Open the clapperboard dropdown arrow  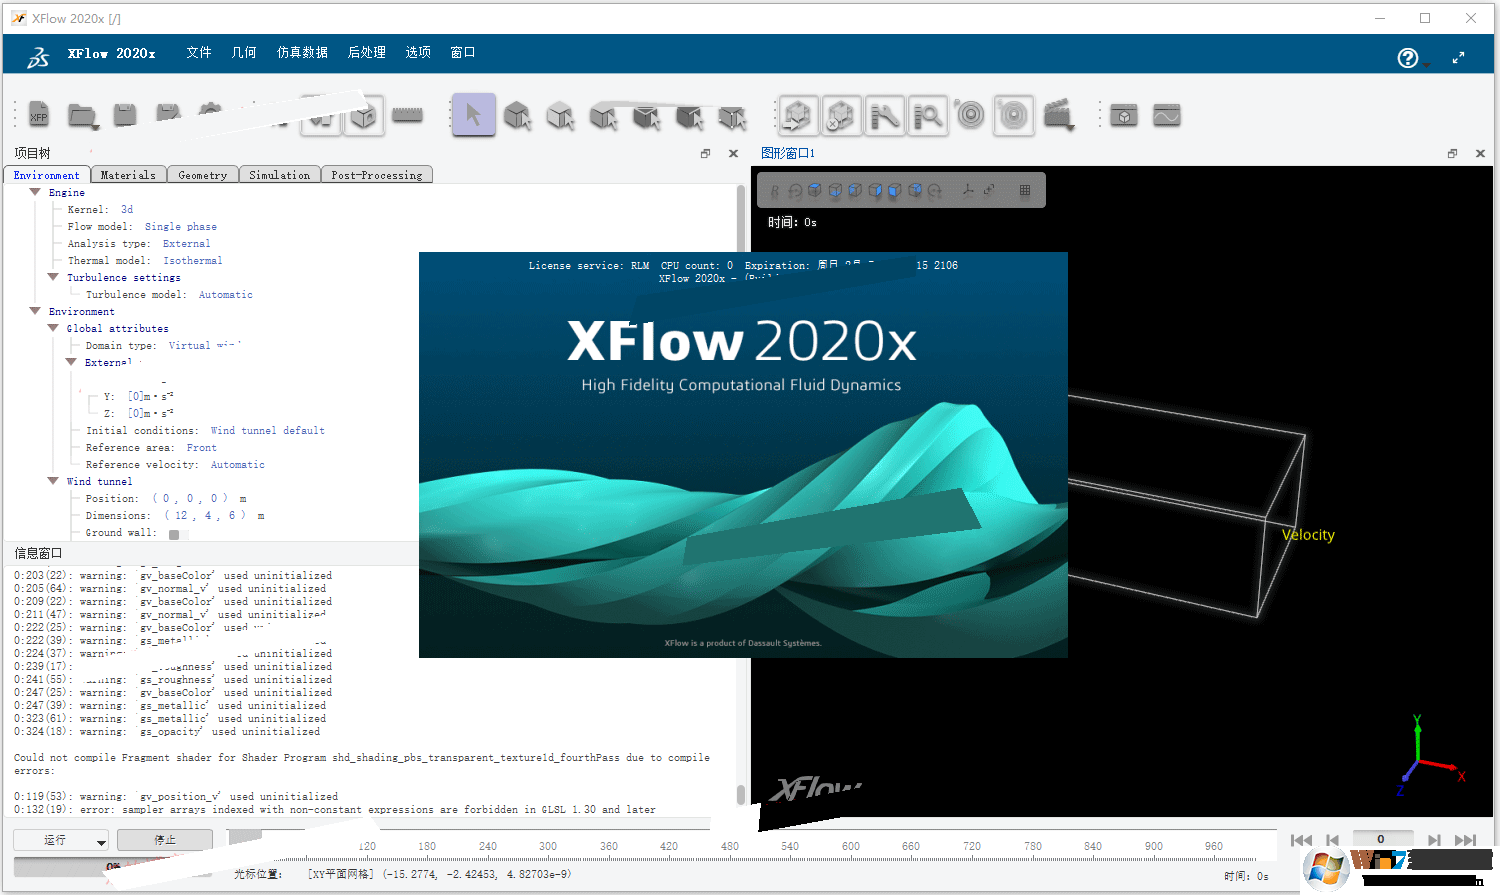pyautogui.click(x=1071, y=128)
